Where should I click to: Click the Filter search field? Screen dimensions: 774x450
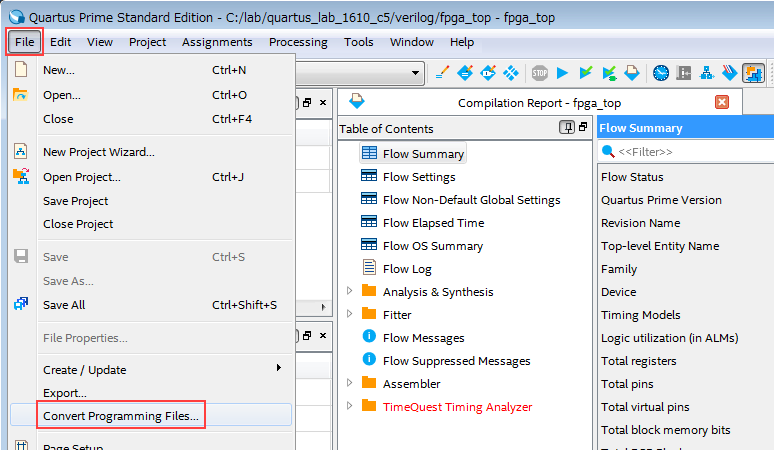point(690,152)
